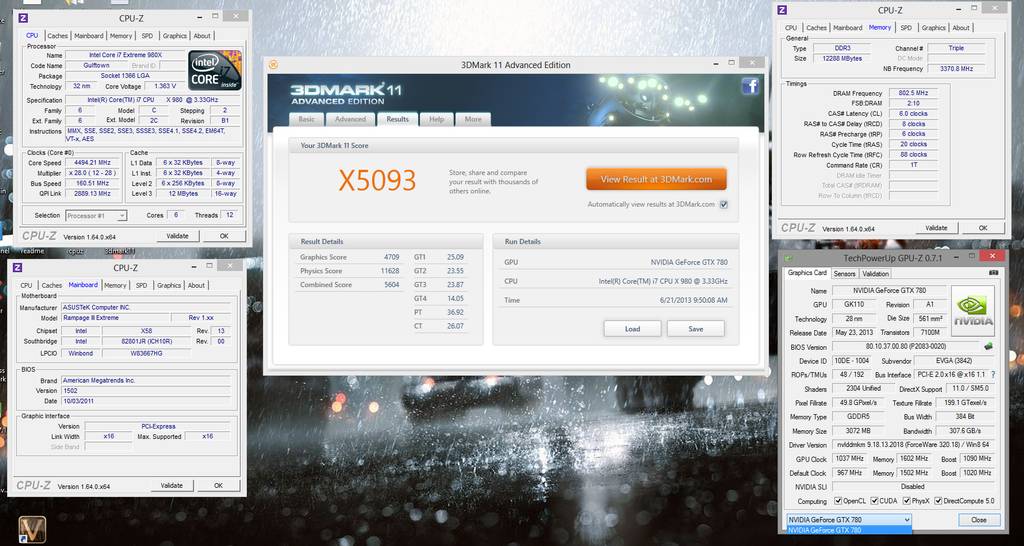
Task: Click the Save button in Run Details
Action: point(696,329)
